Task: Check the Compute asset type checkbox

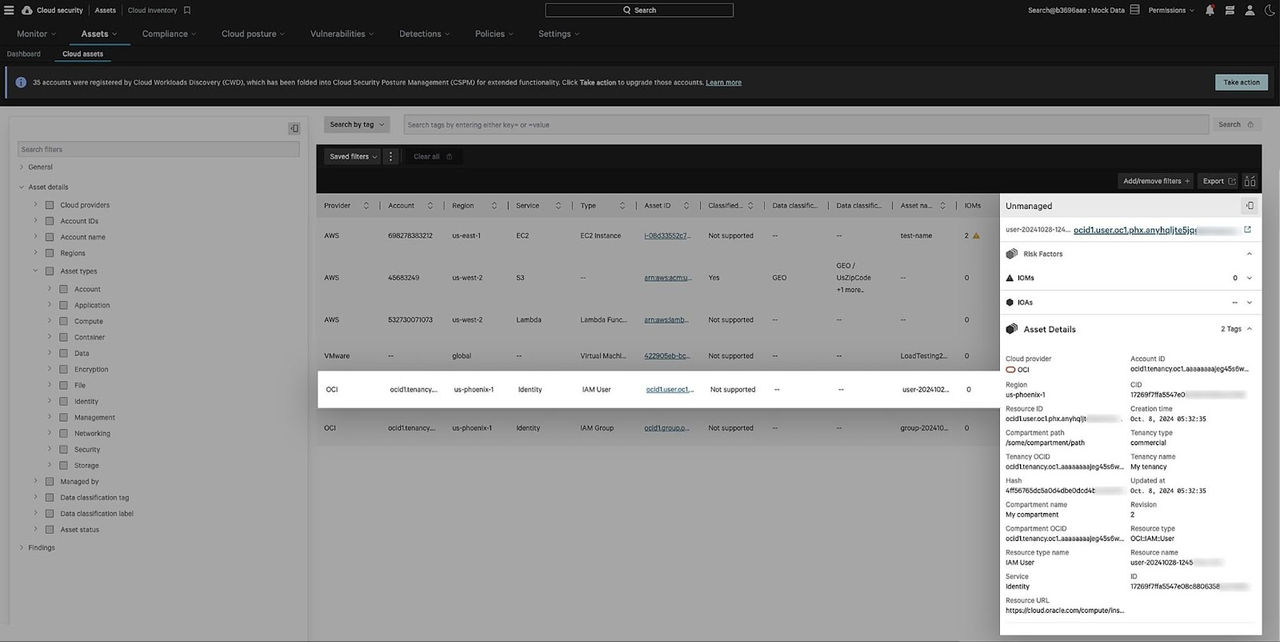Action: pos(63,321)
